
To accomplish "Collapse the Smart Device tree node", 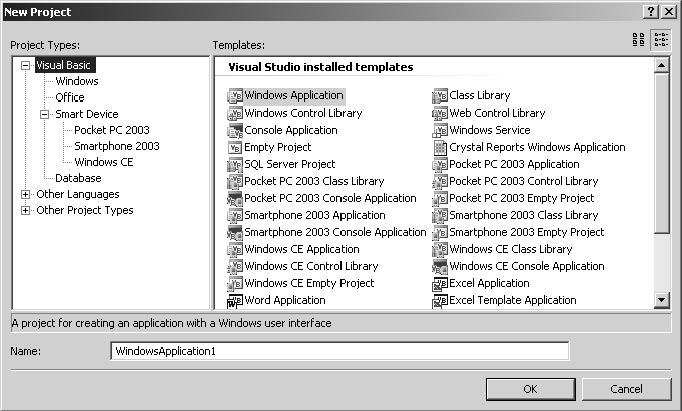I will pos(44,114).
